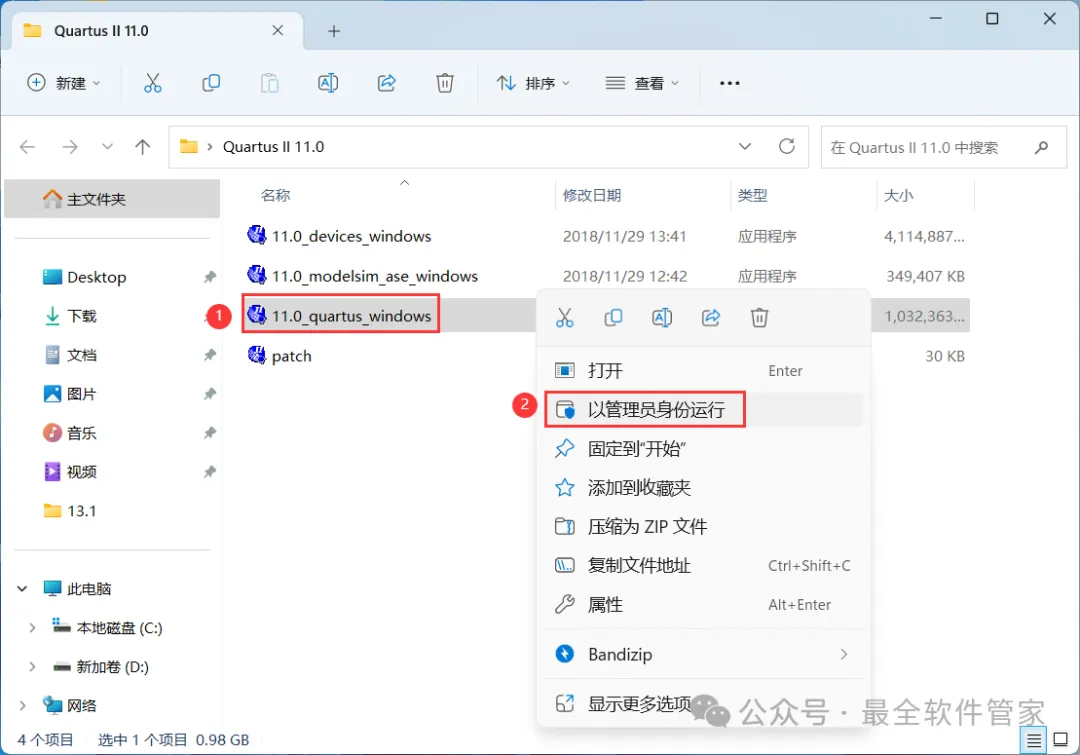Click the Paste icon in the top toolbar

pos(269,83)
